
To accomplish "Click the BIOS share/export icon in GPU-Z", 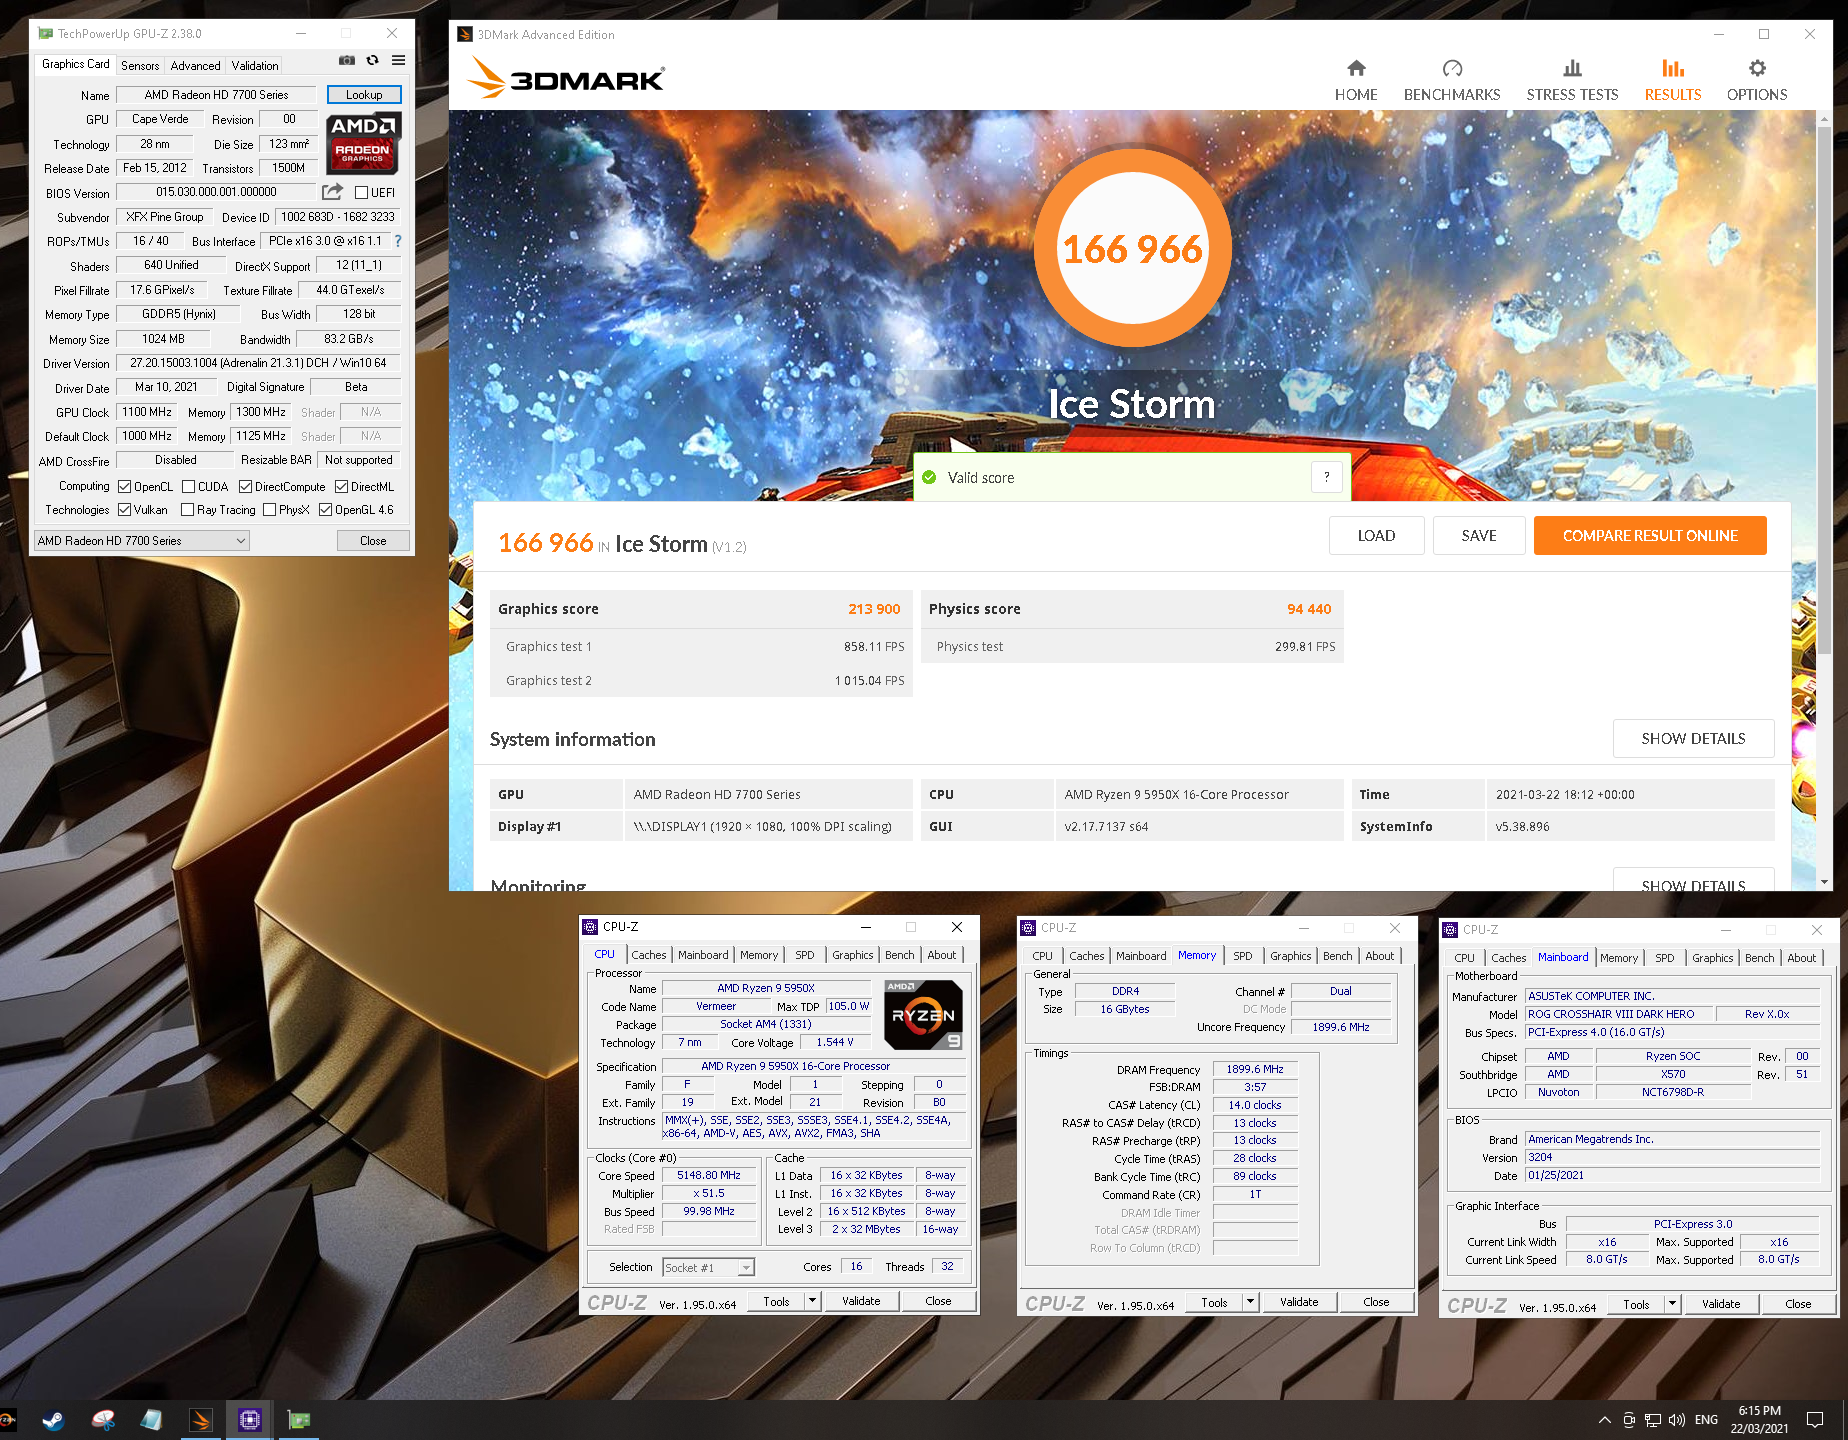I will tap(332, 192).
